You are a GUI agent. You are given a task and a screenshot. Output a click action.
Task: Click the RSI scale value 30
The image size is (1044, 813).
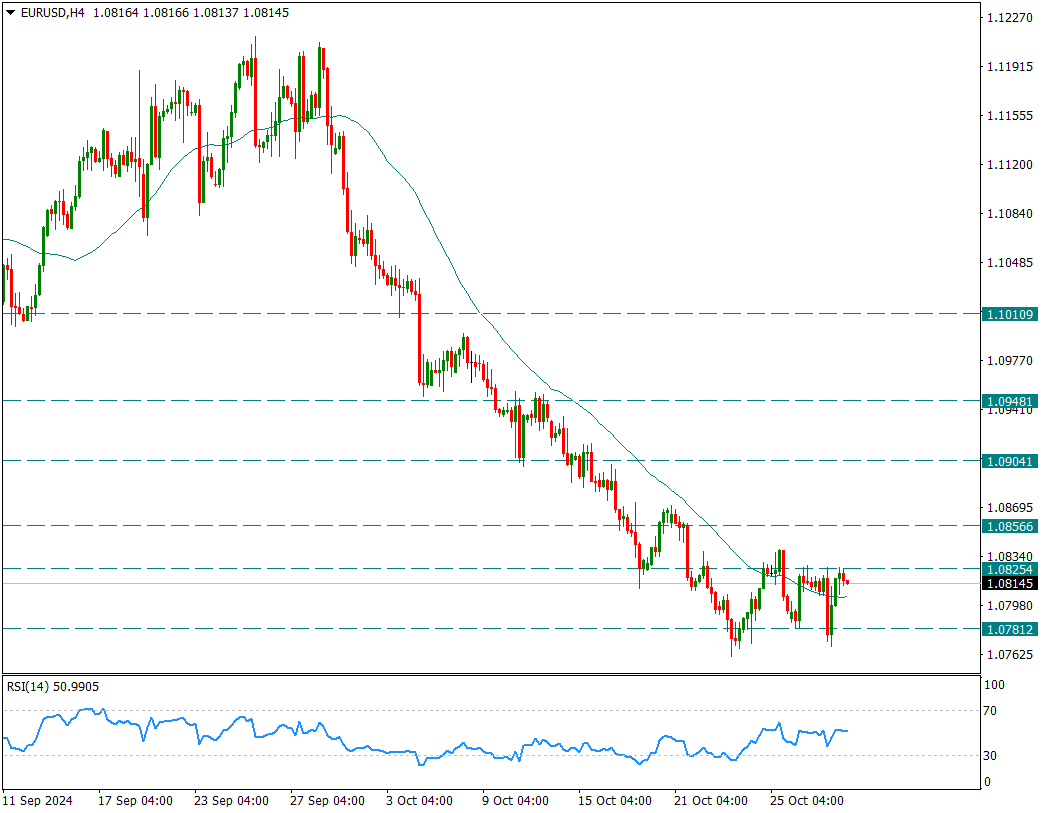tap(991, 756)
